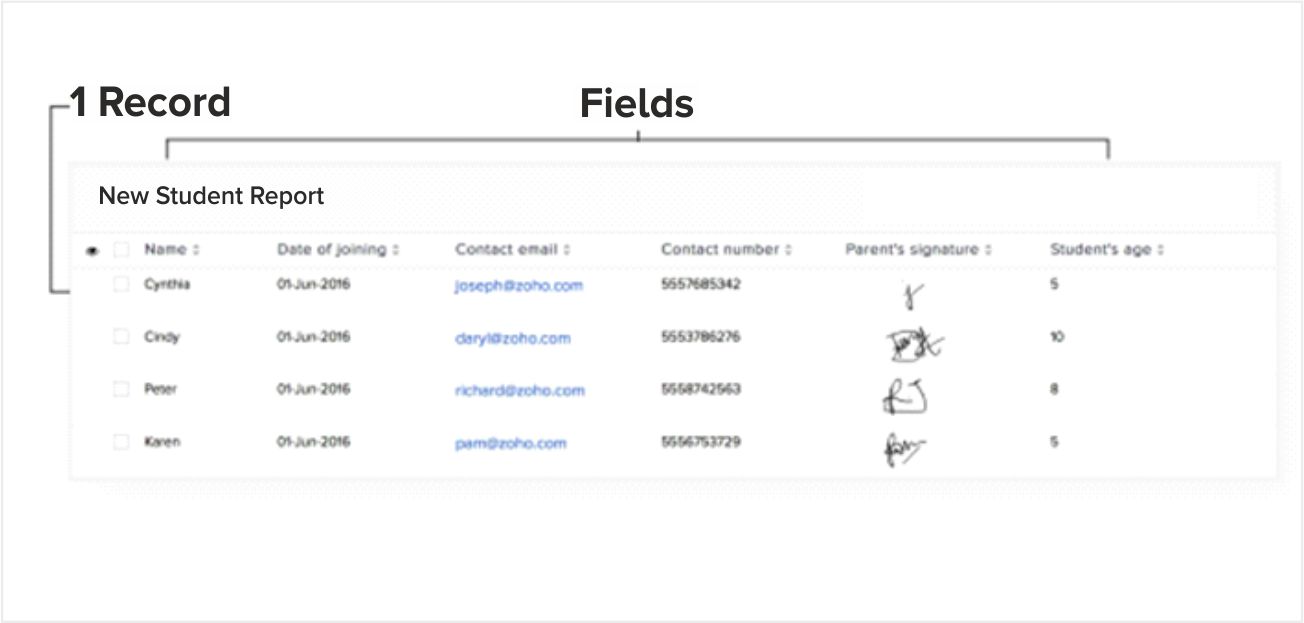Tick the checkbox beside Peter
The height and width of the screenshot is (623, 1304).
point(121,389)
